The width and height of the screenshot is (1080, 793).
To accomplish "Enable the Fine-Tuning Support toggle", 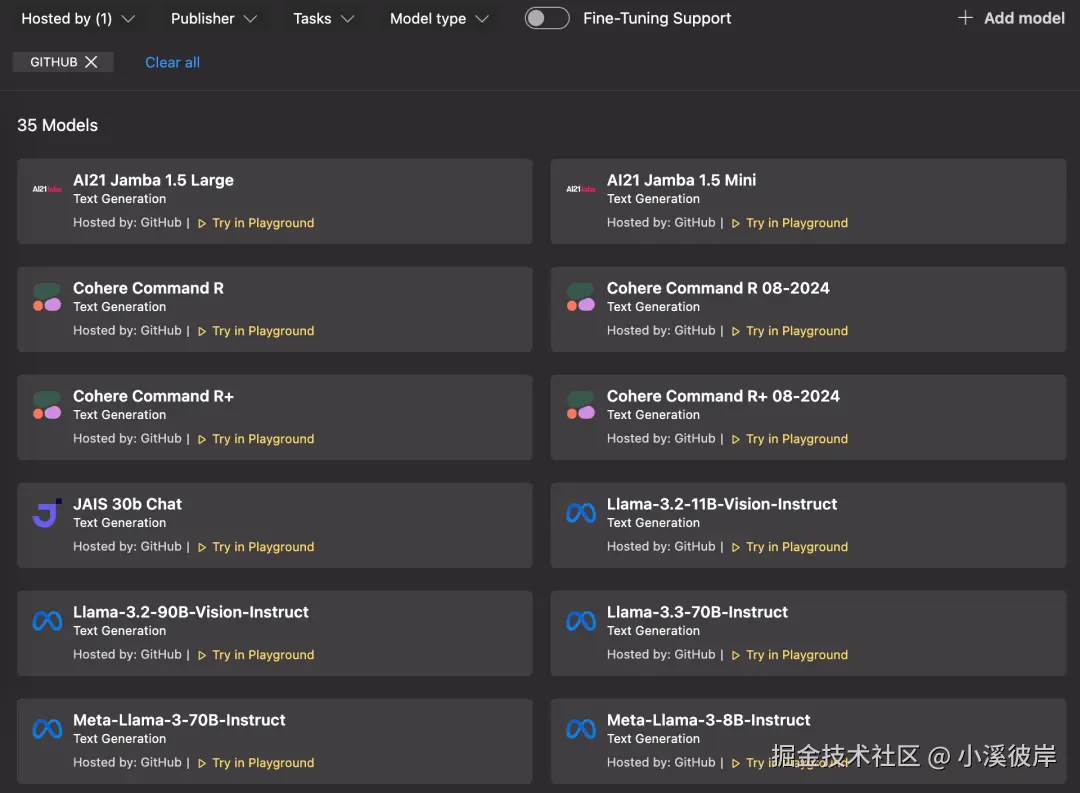I will (547, 18).
